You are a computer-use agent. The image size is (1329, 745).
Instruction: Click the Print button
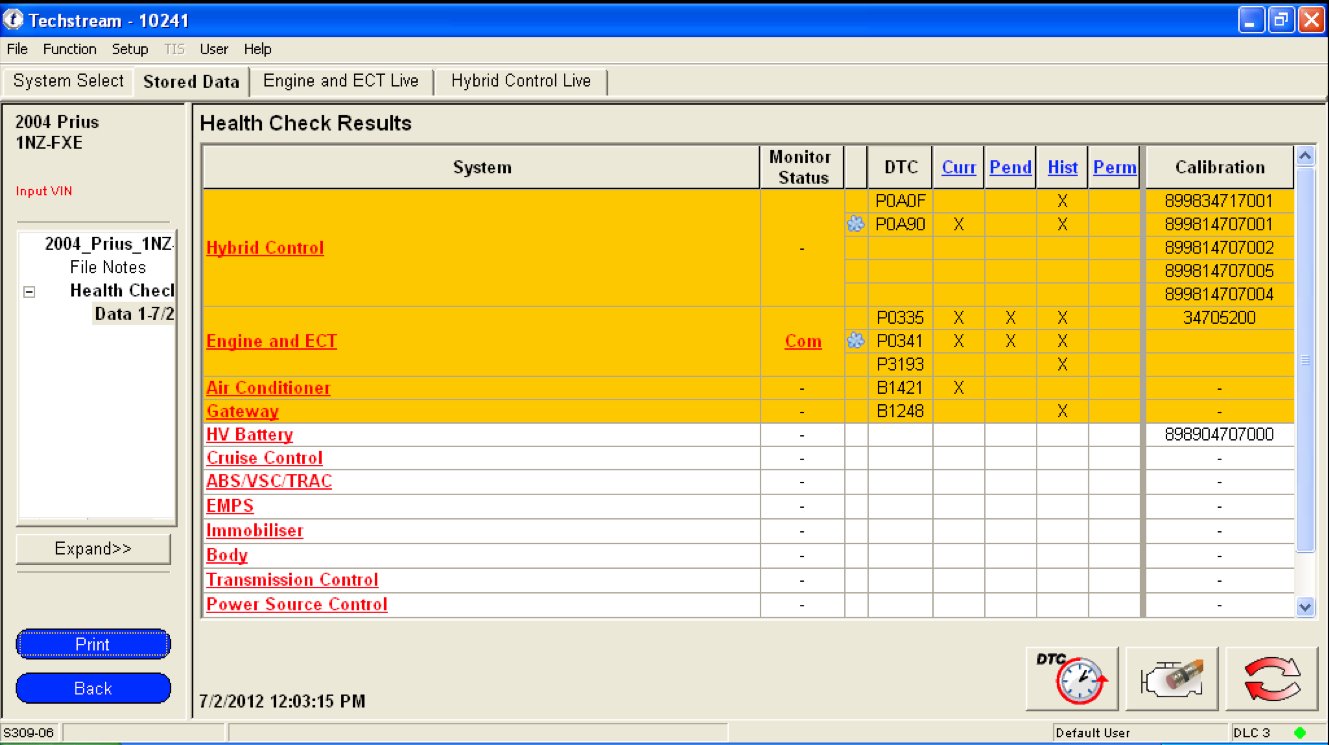point(93,645)
